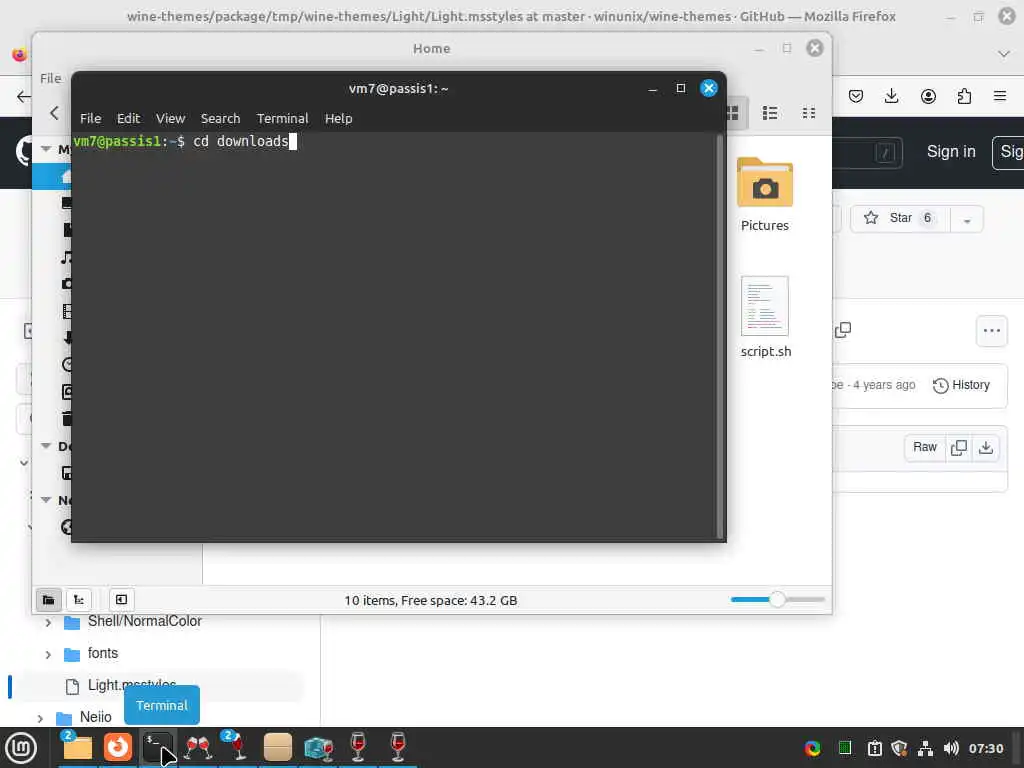
Task: Click the green square tray icon
Action: (x=845, y=748)
